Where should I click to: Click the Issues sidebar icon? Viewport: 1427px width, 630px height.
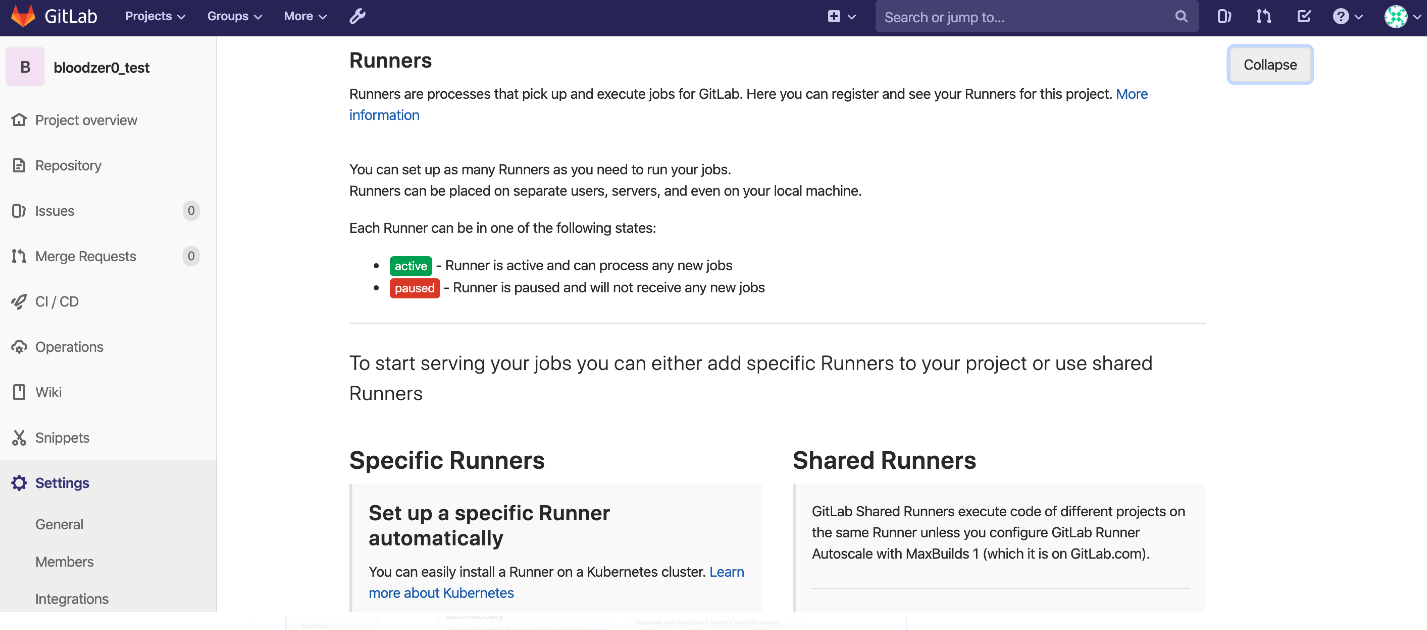pos(19,211)
